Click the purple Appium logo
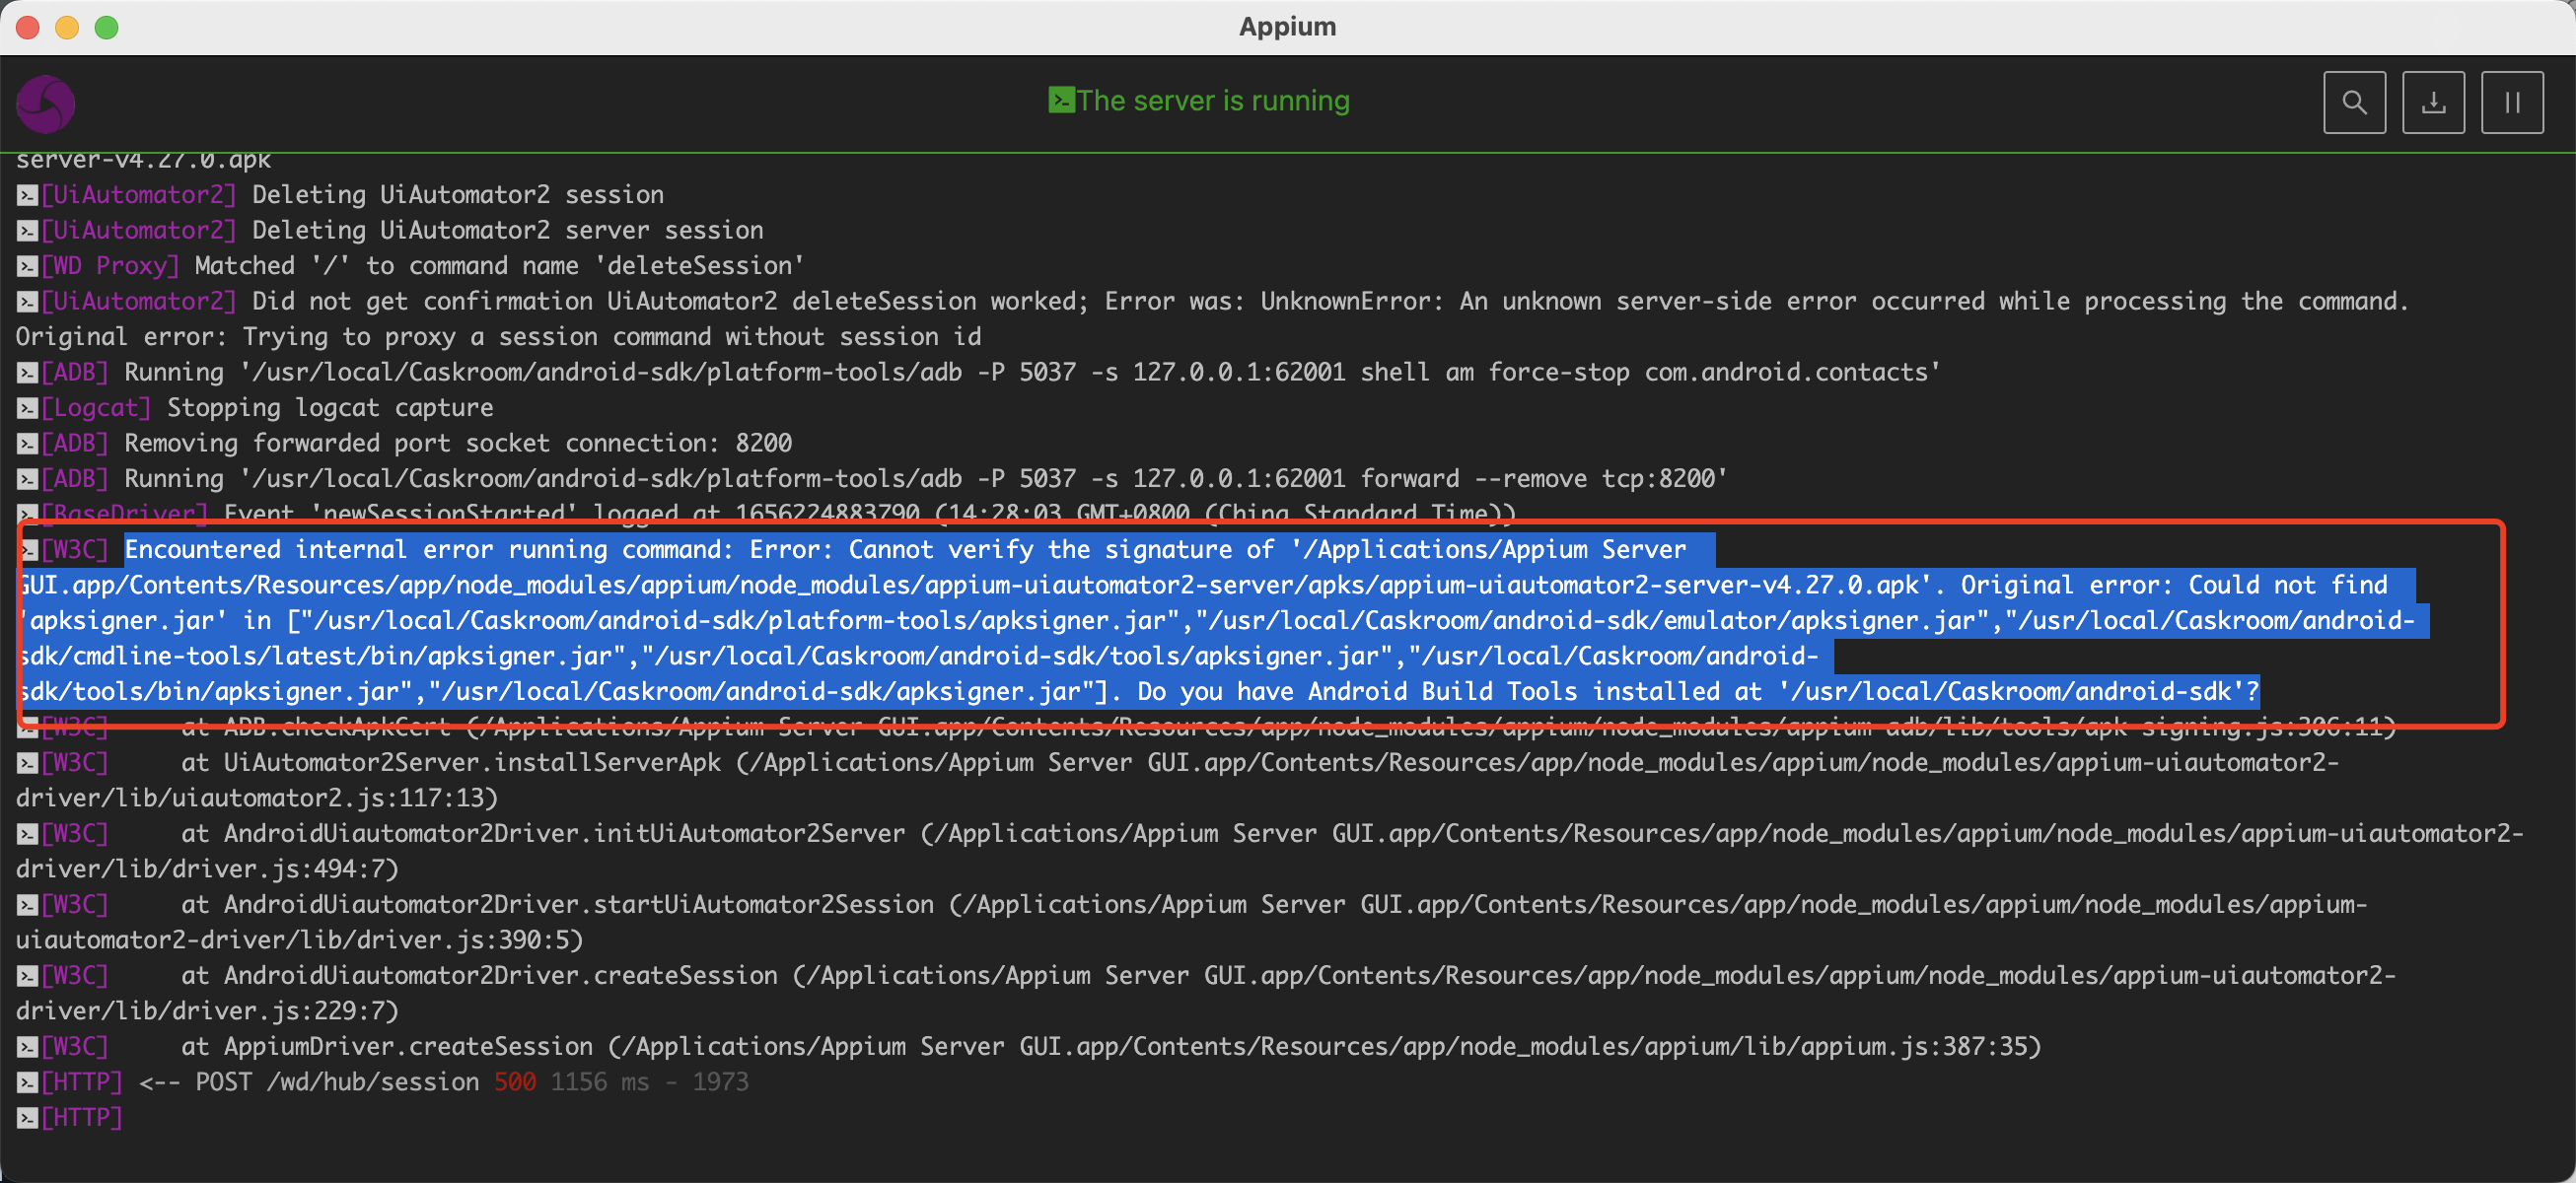2576x1183 pixels. (46, 104)
